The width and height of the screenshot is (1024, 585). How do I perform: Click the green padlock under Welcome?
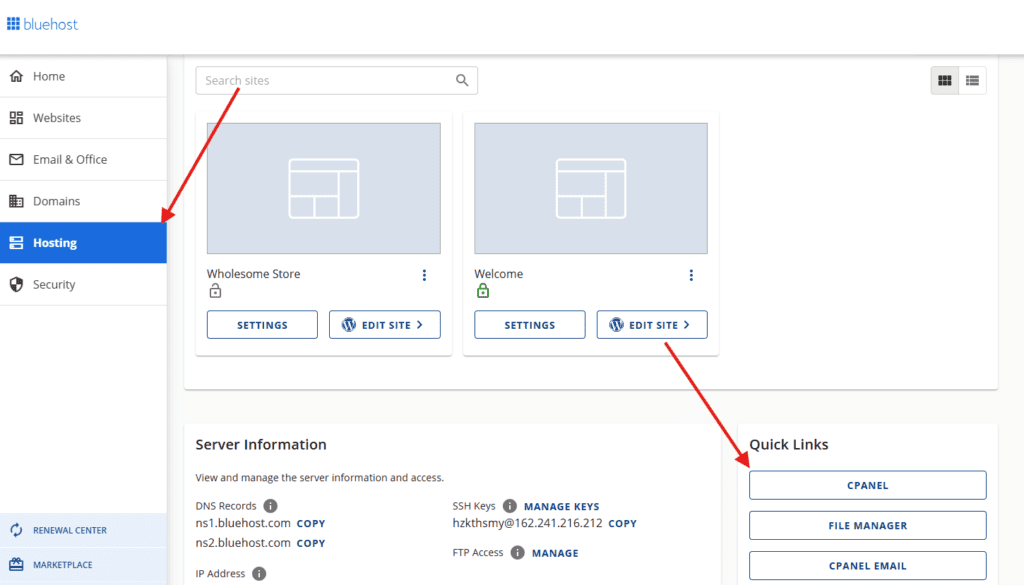(483, 291)
